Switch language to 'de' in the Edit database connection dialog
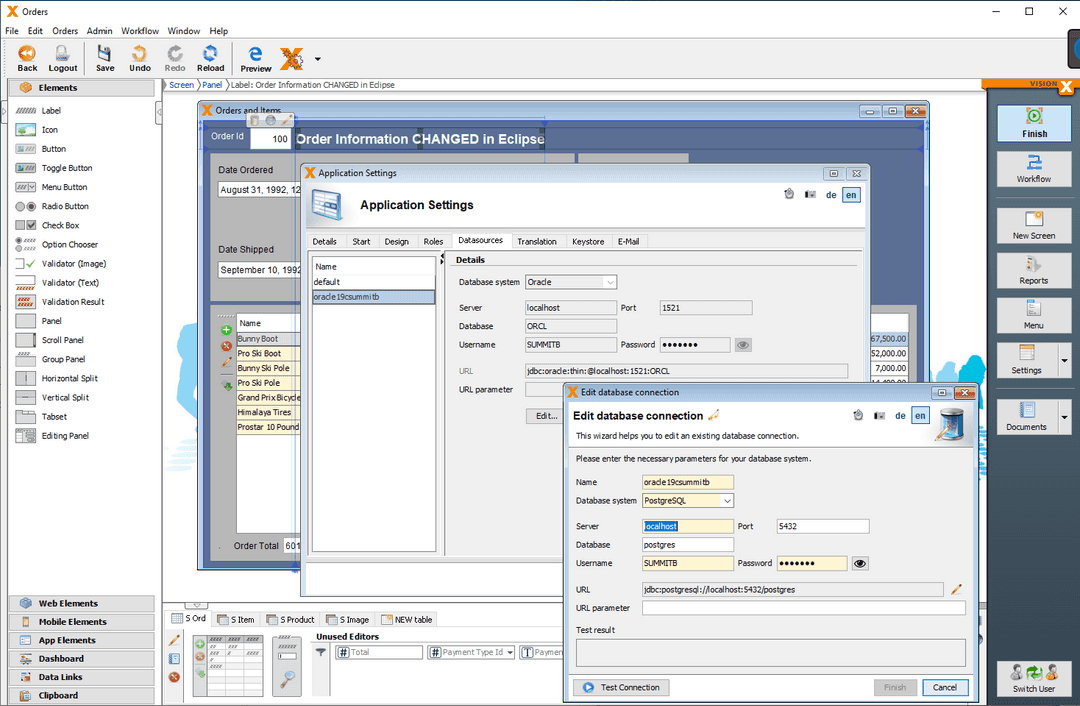 point(899,415)
